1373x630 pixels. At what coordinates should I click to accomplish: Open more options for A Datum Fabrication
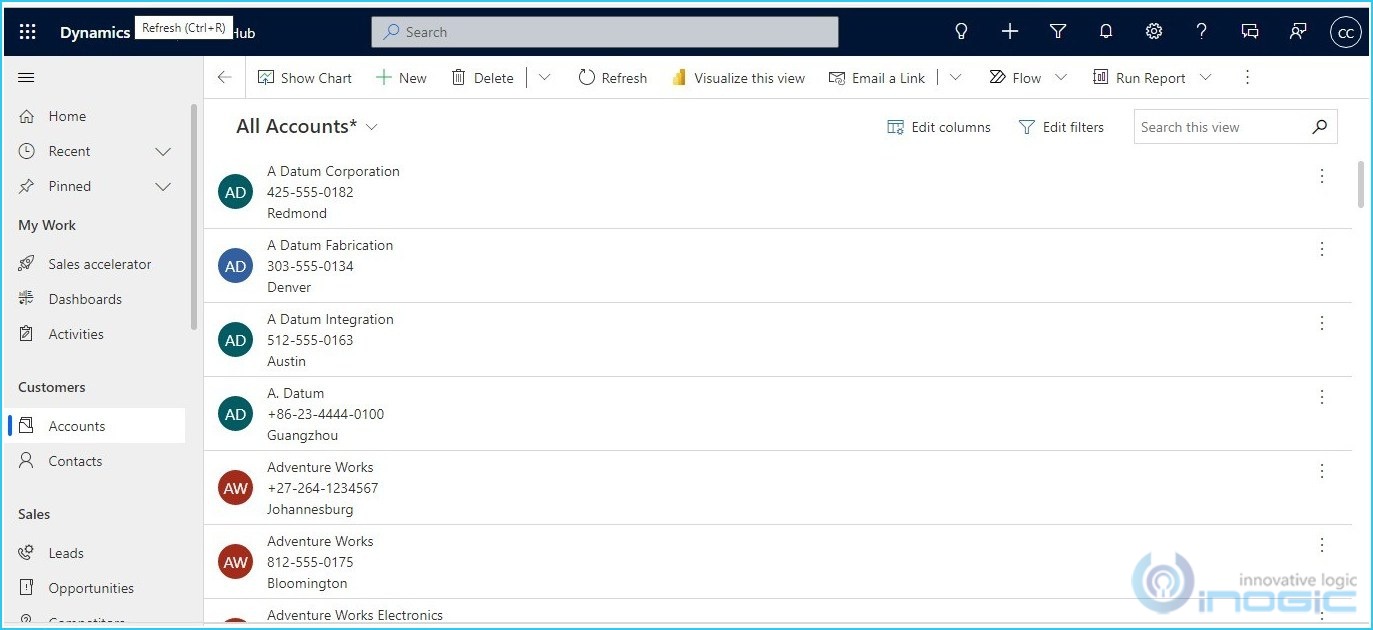[1321, 249]
